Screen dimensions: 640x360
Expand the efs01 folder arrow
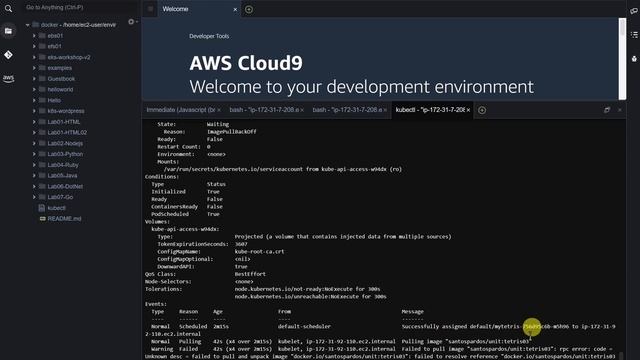34,47
